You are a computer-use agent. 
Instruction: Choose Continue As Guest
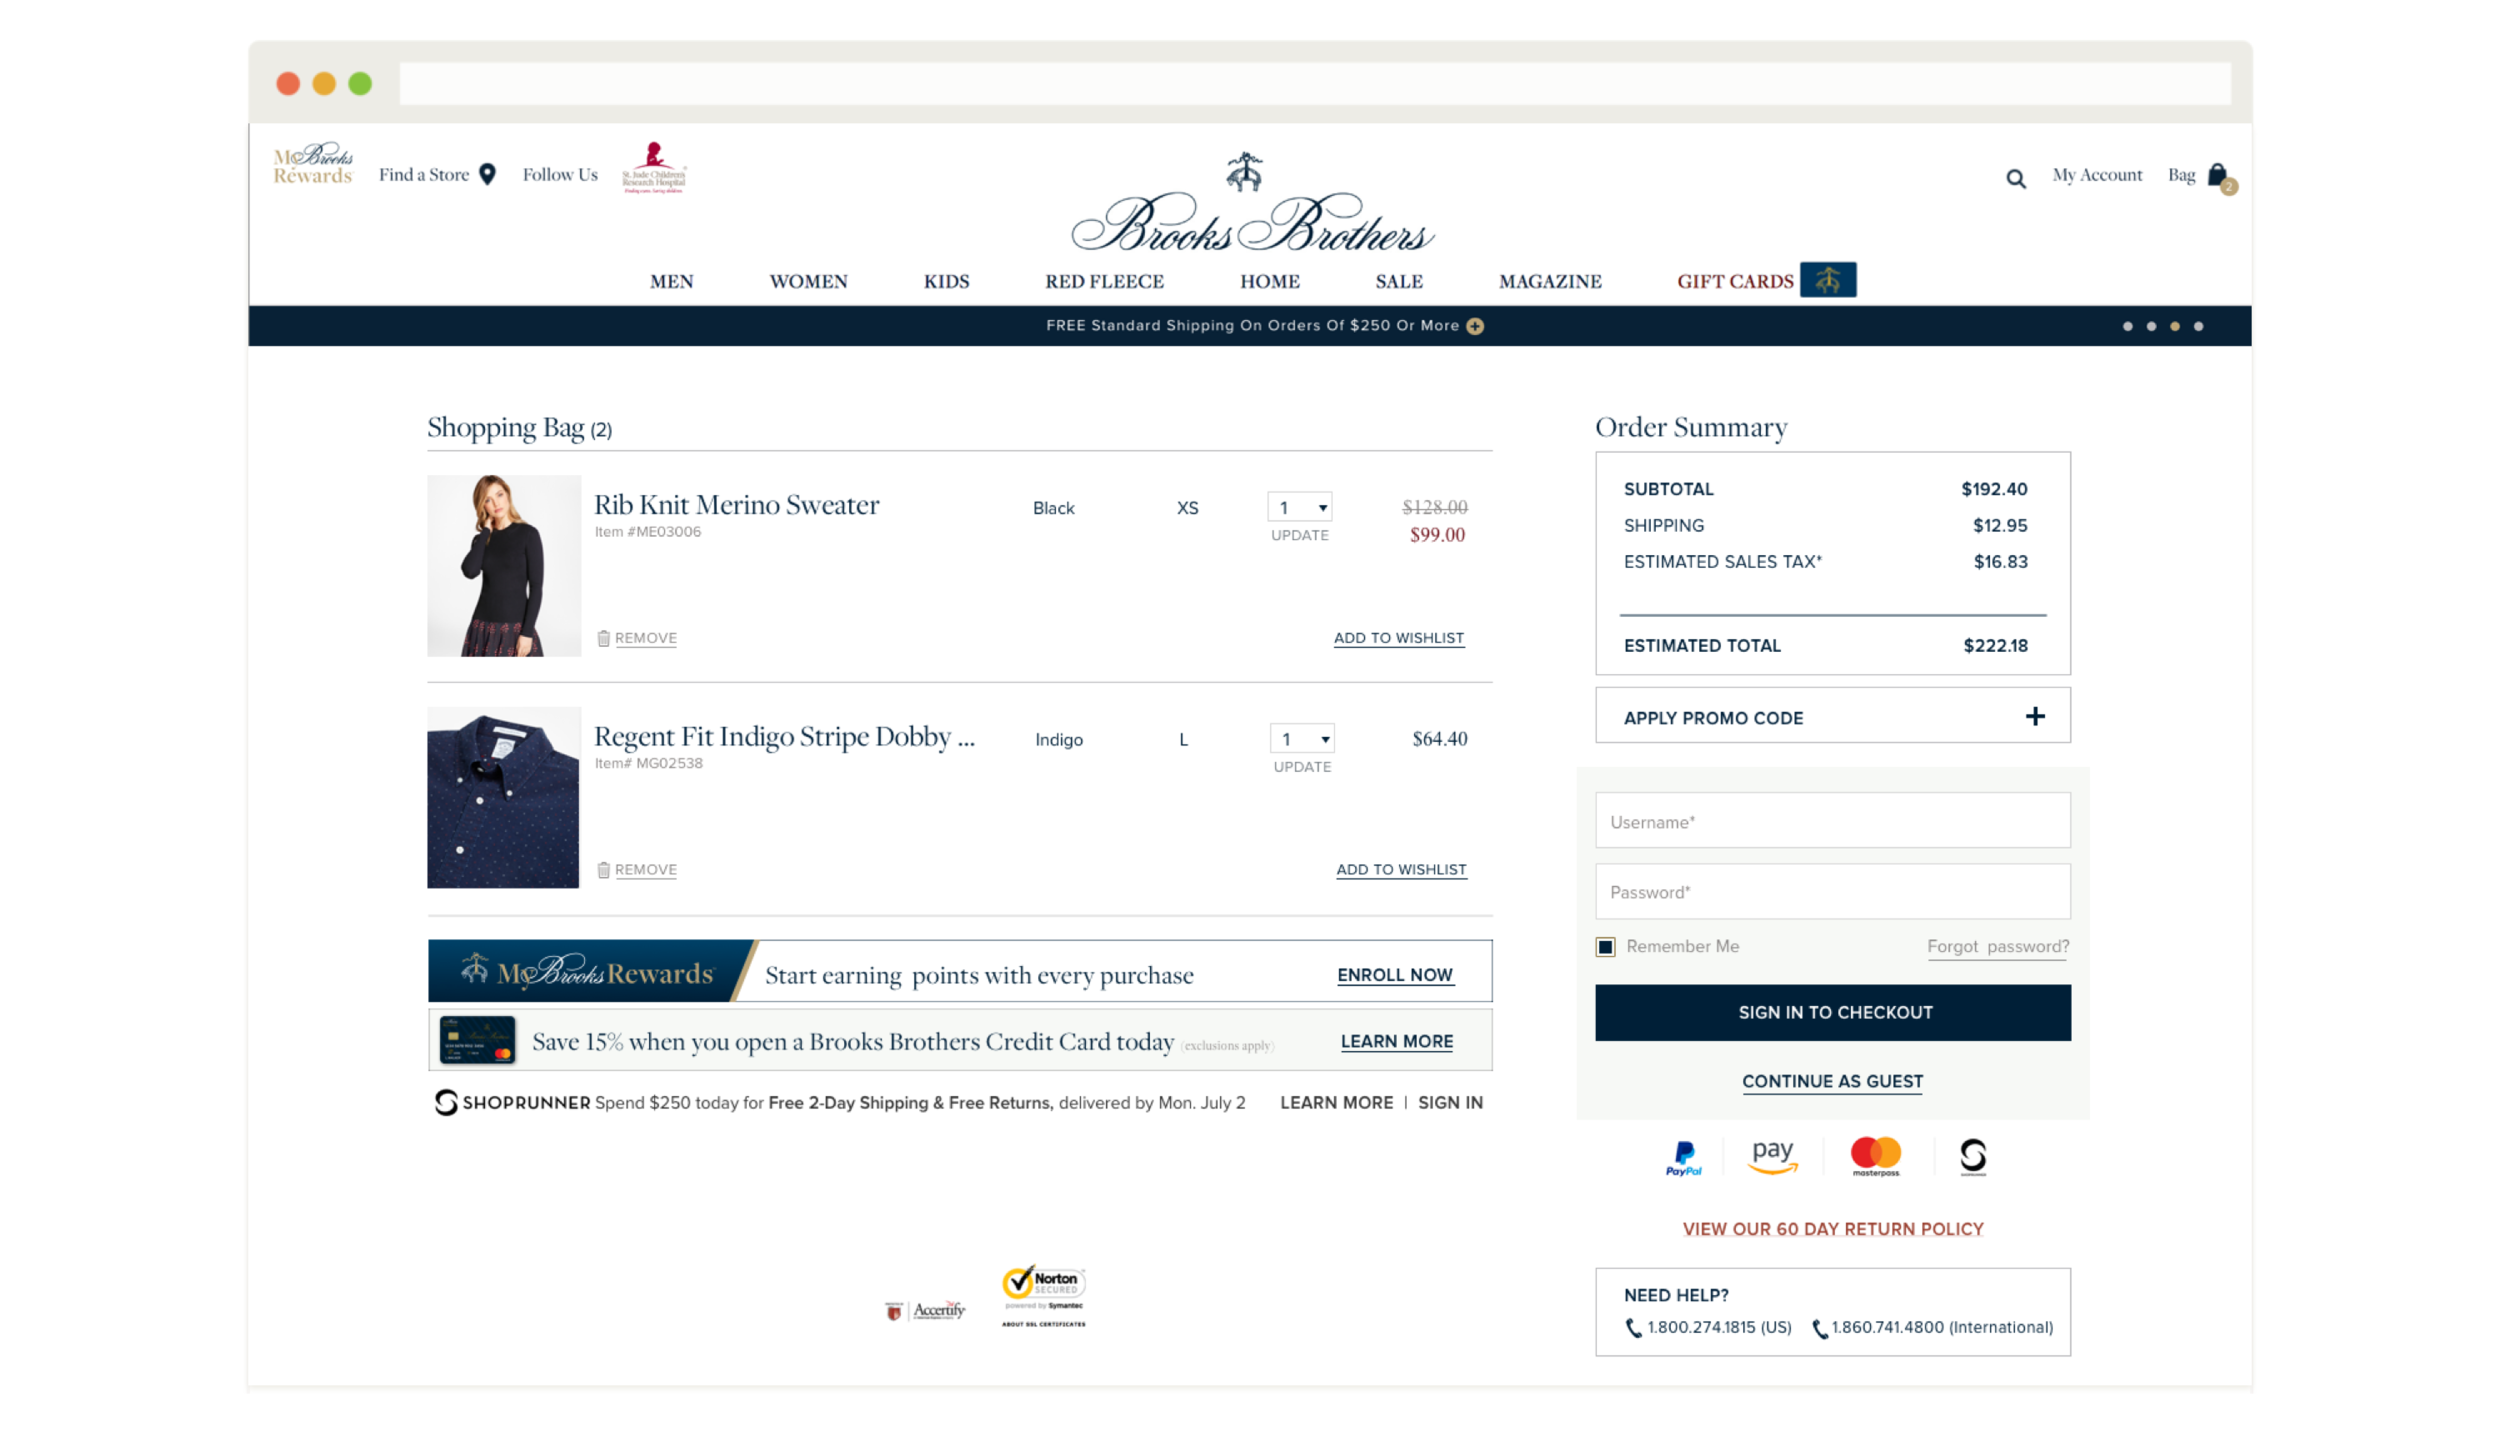pos(1832,1082)
